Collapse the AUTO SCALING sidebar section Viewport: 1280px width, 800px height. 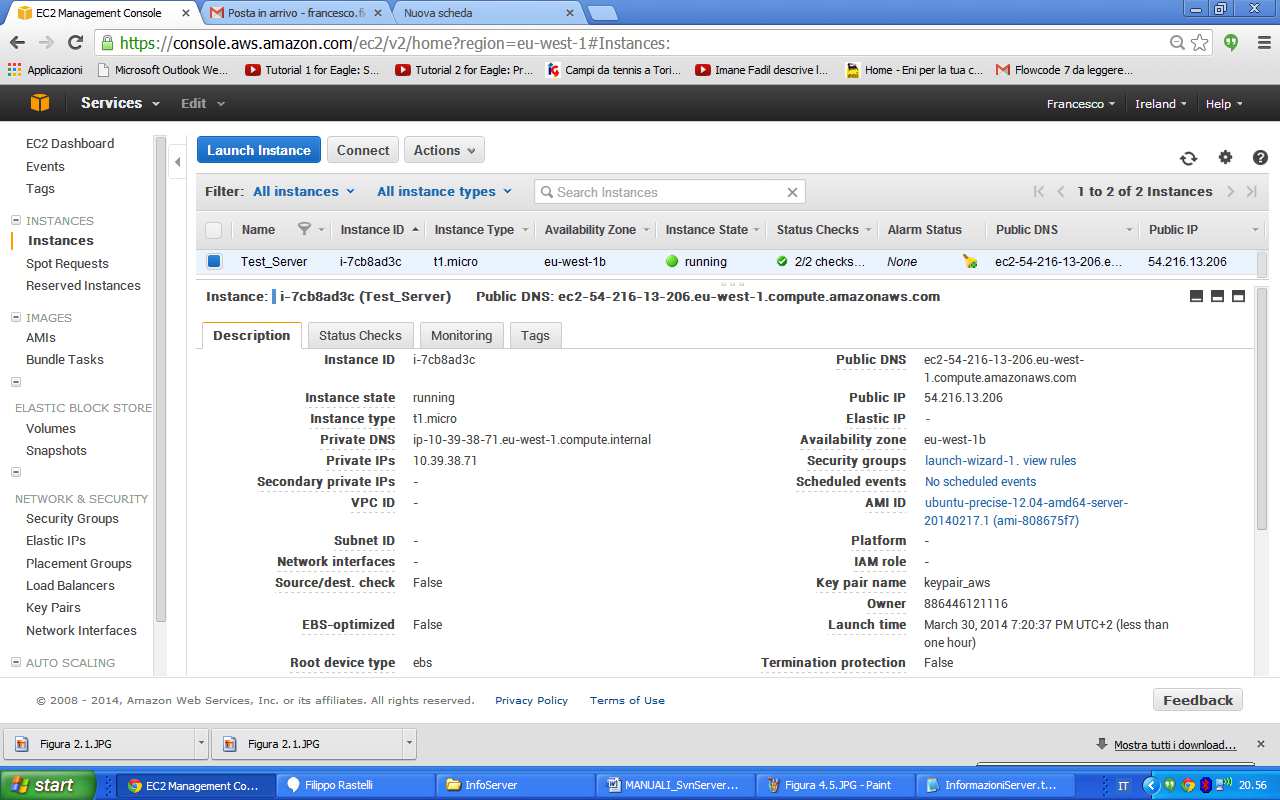[x=16, y=662]
